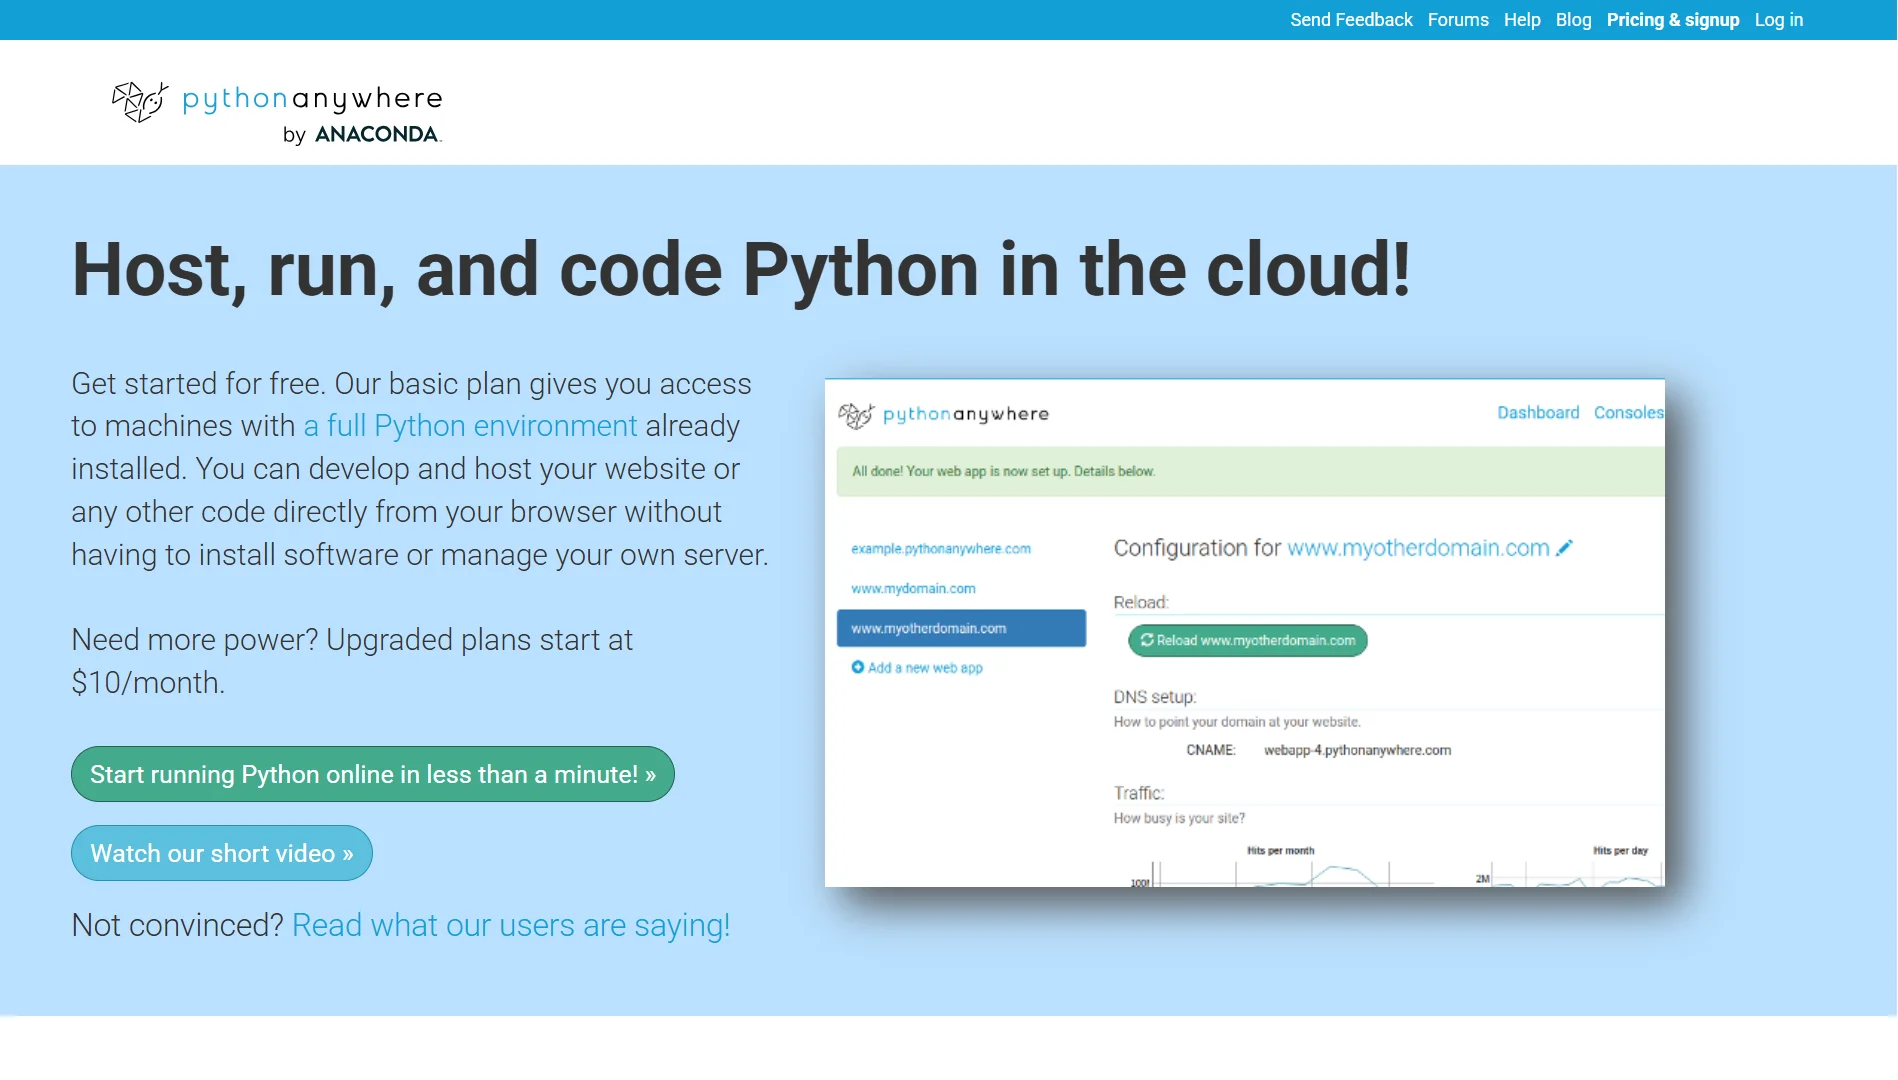This screenshot has width=1898, height=1080.
Task: Click the 'Watch our short video' button
Action: coord(222,853)
